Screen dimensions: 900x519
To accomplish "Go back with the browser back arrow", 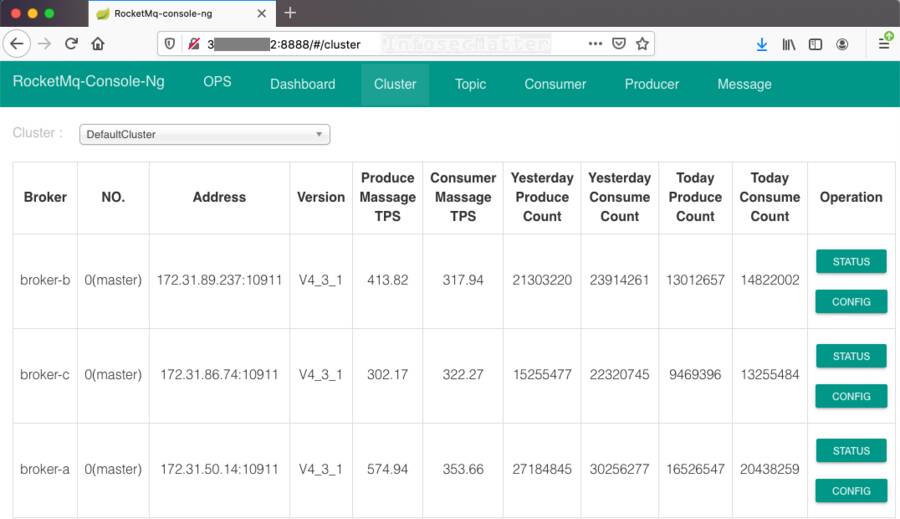I will 17,44.
